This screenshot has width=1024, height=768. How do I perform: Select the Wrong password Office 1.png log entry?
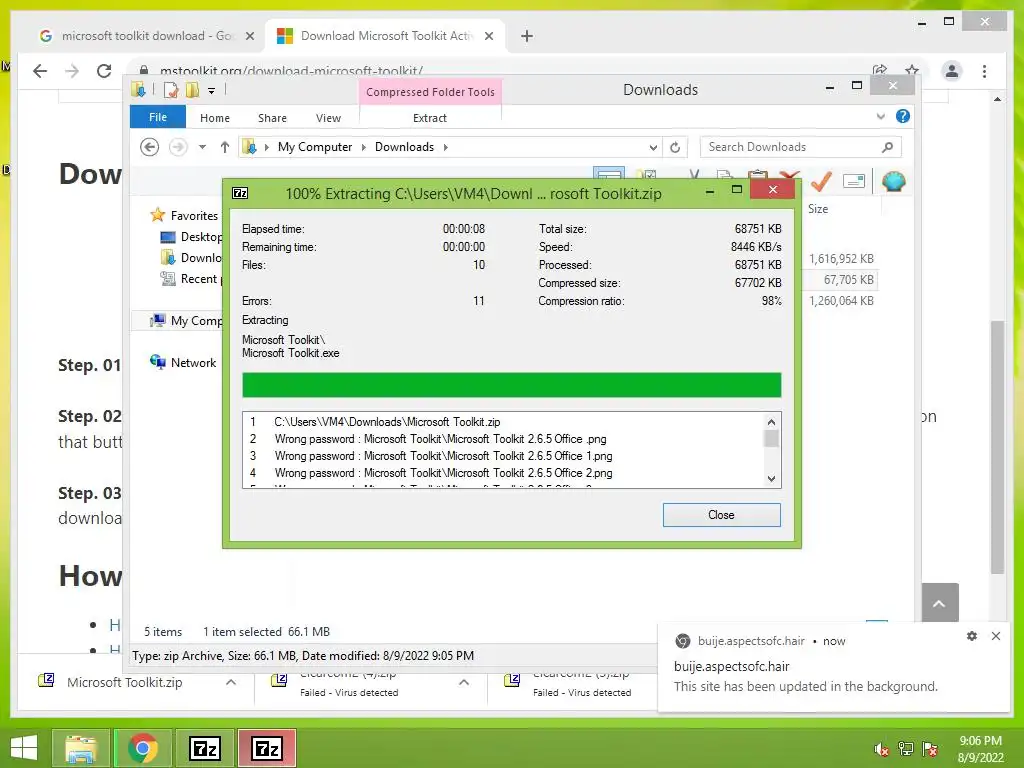(x=443, y=456)
